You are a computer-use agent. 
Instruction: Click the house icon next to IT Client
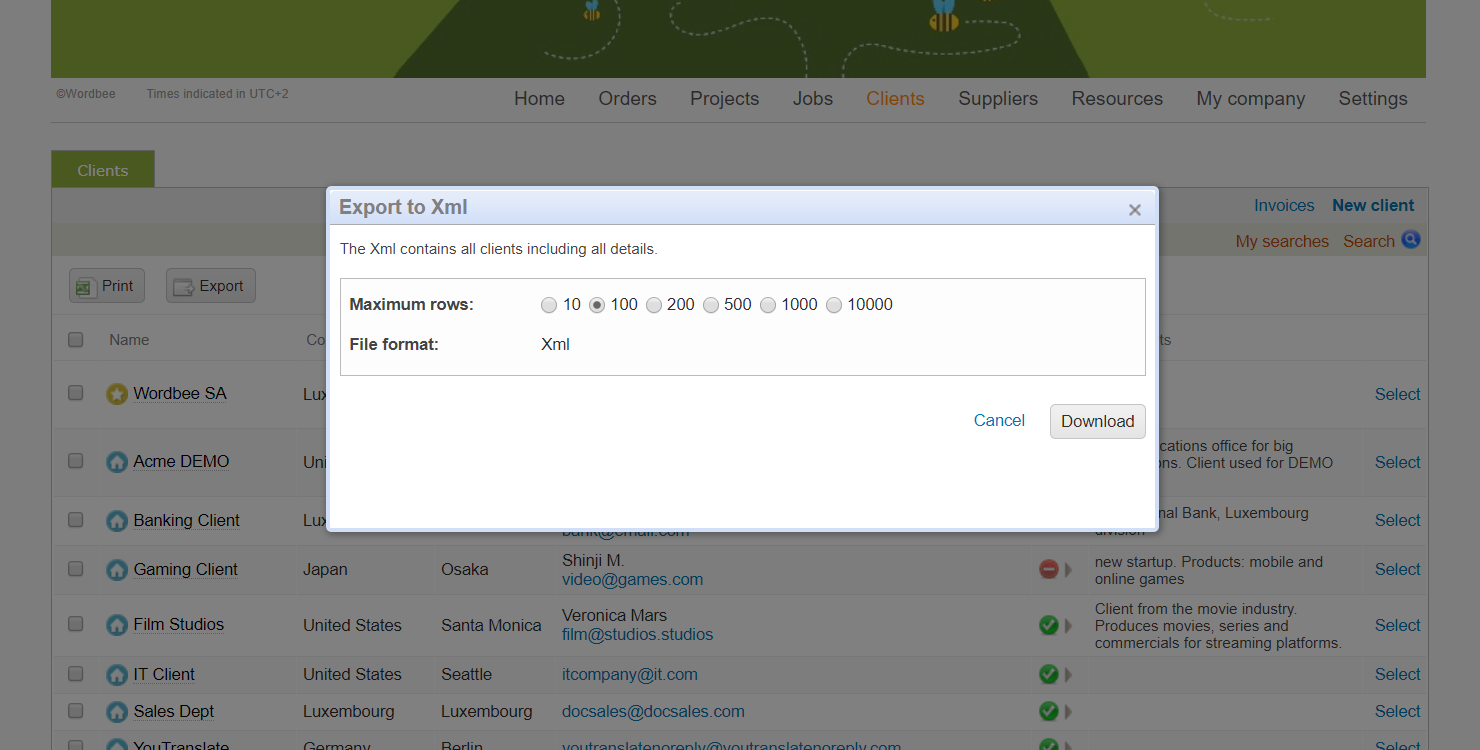[x=117, y=675]
